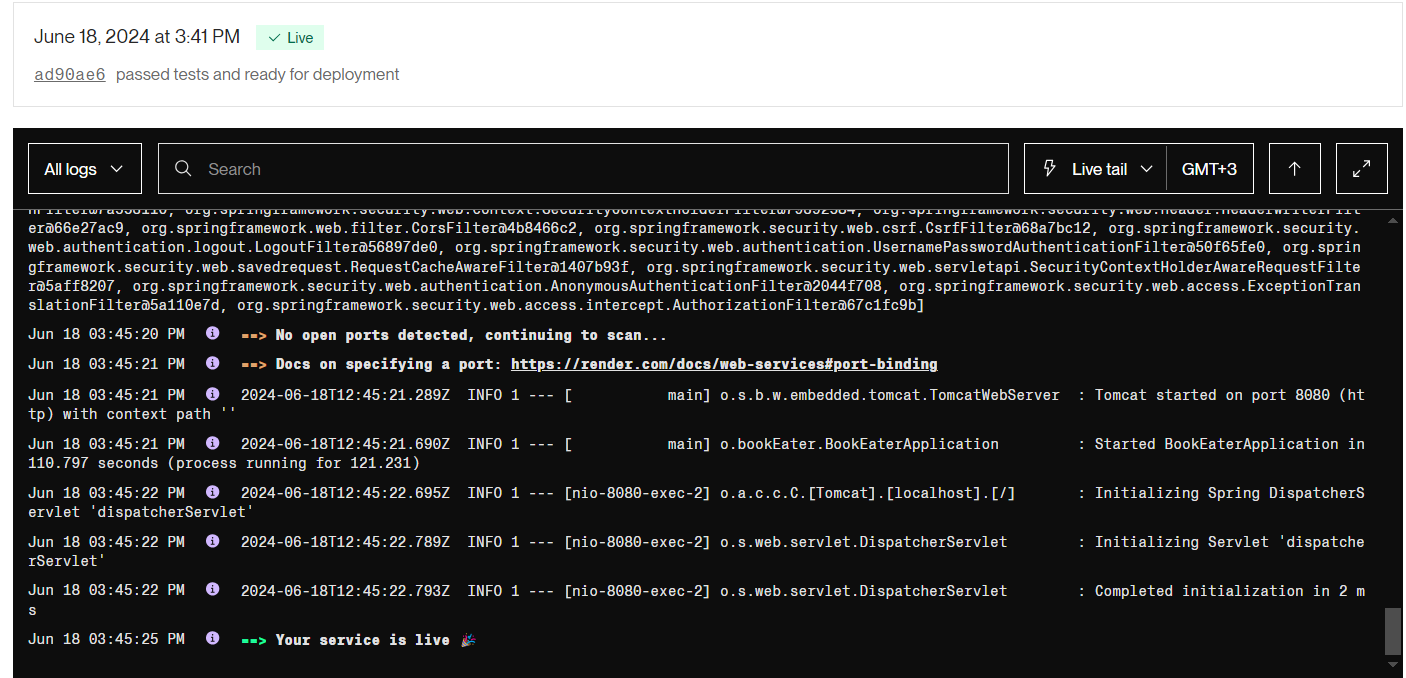Expand the log viewer to fullscreen
This screenshot has width=1406, height=678.
click(1361, 169)
